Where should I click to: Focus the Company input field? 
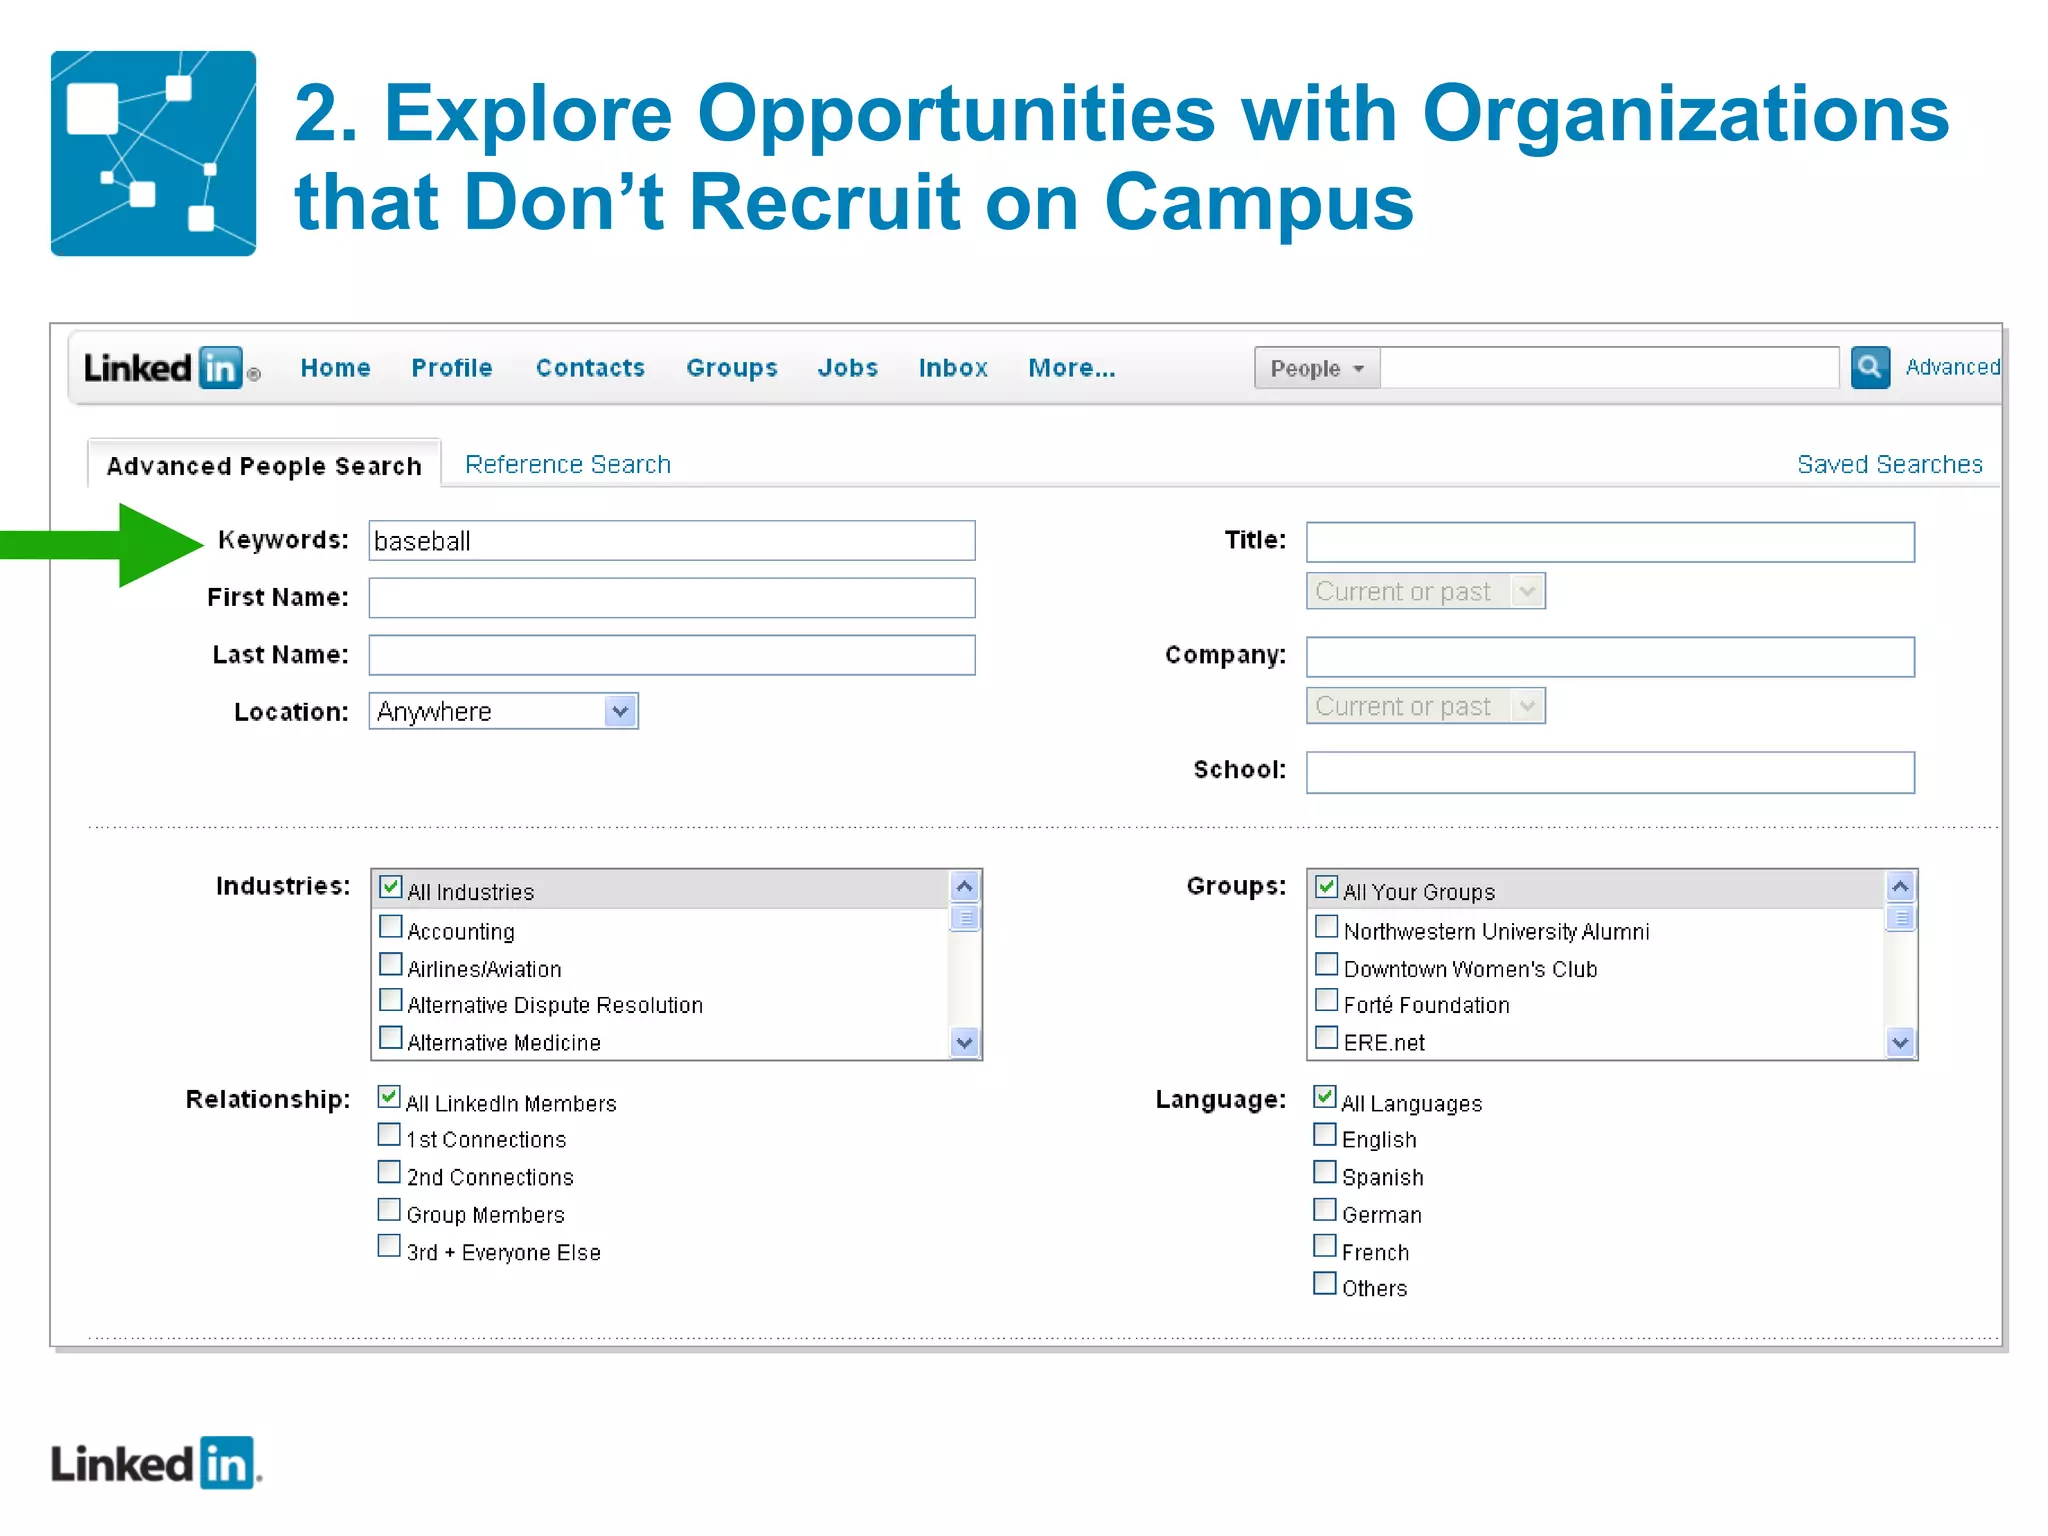click(x=1610, y=657)
